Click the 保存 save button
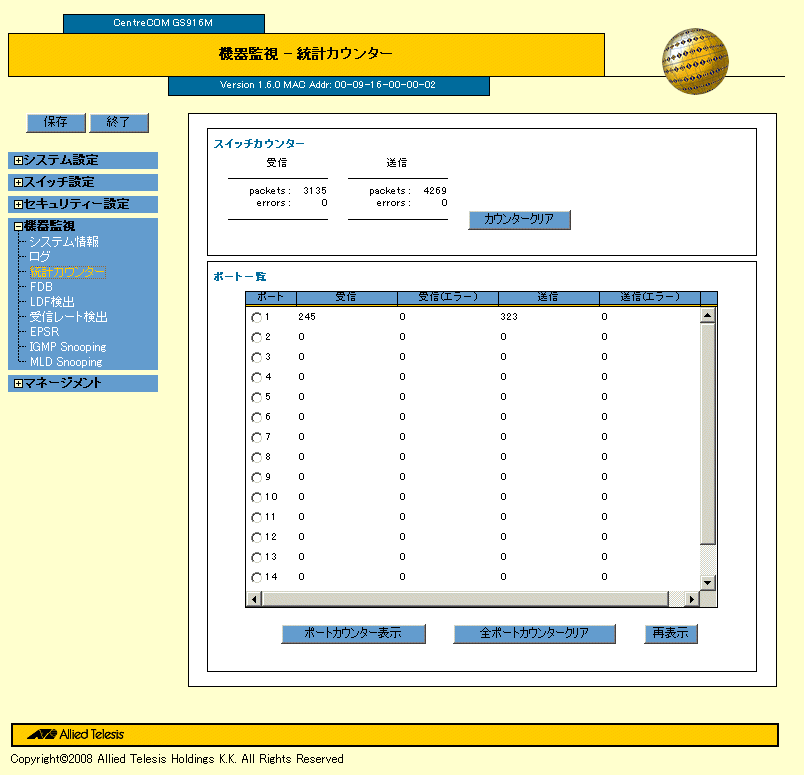 (x=55, y=122)
